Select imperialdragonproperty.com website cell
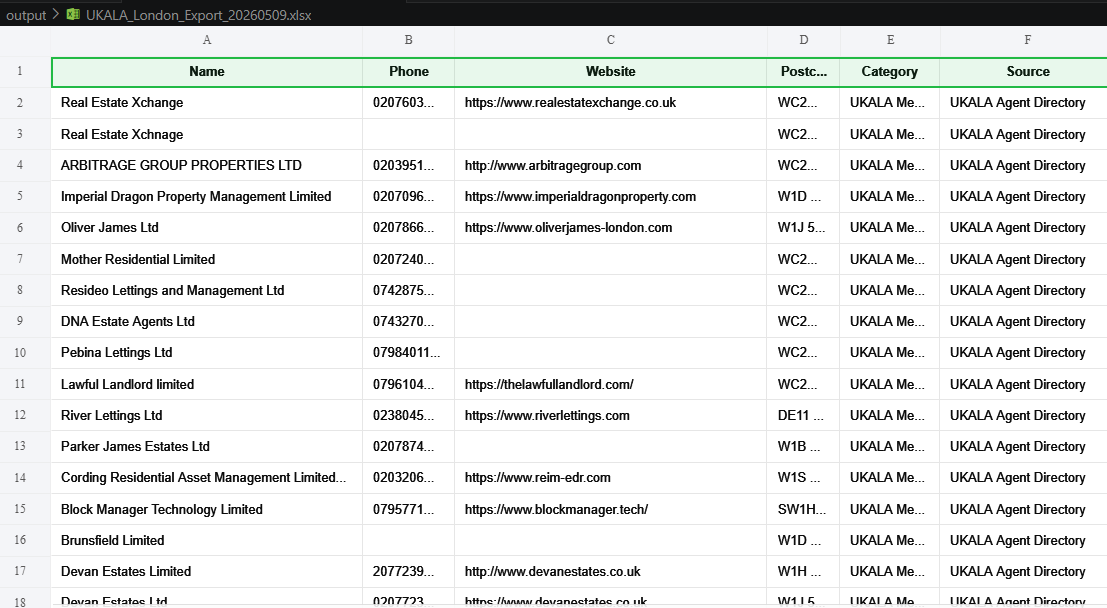 click(x=611, y=196)
